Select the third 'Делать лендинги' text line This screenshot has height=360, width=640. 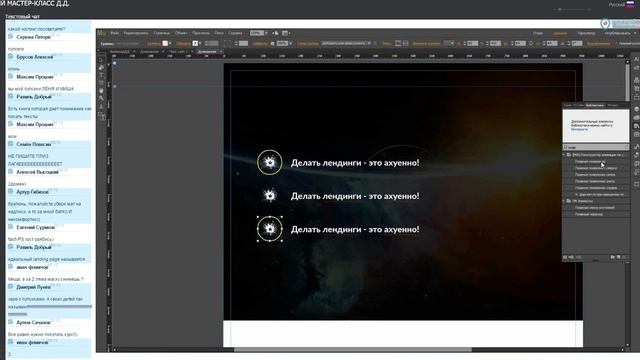tap(355, 229)
